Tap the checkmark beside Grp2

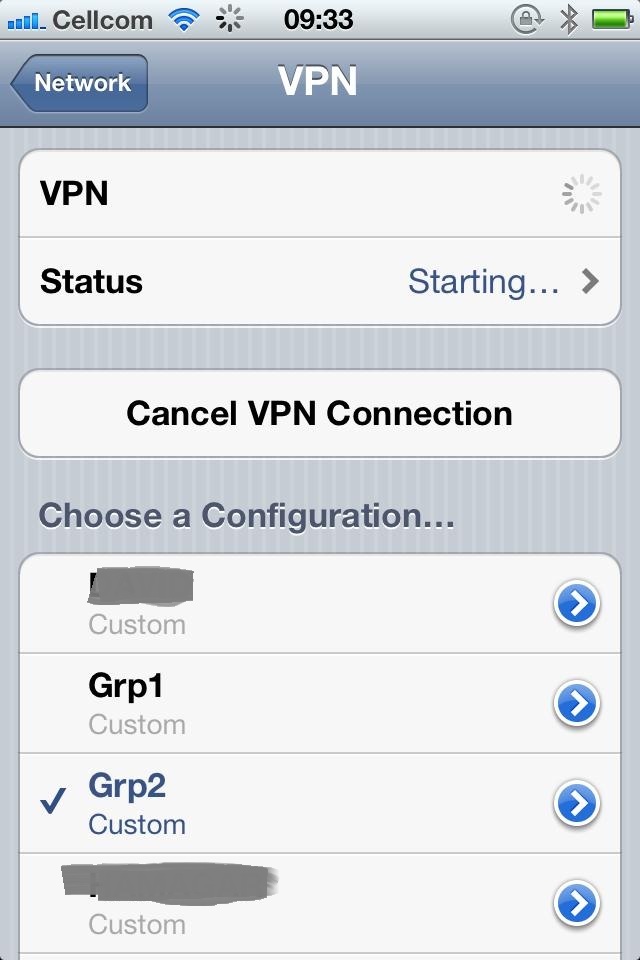53,801
